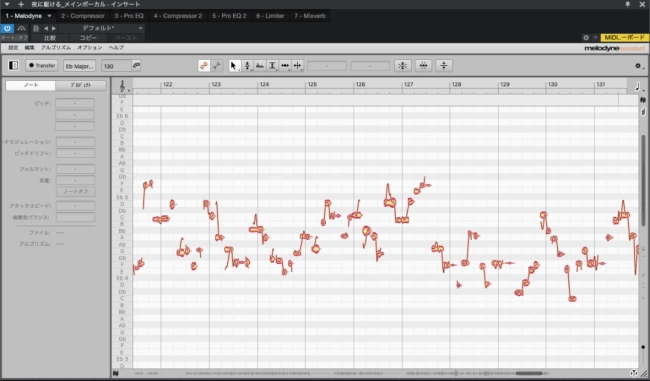Image resolution: width=650 pixels, height=381 pixels.
Task: Switch to the 3 - Pro EQ tab
Action: coord(129,16)
